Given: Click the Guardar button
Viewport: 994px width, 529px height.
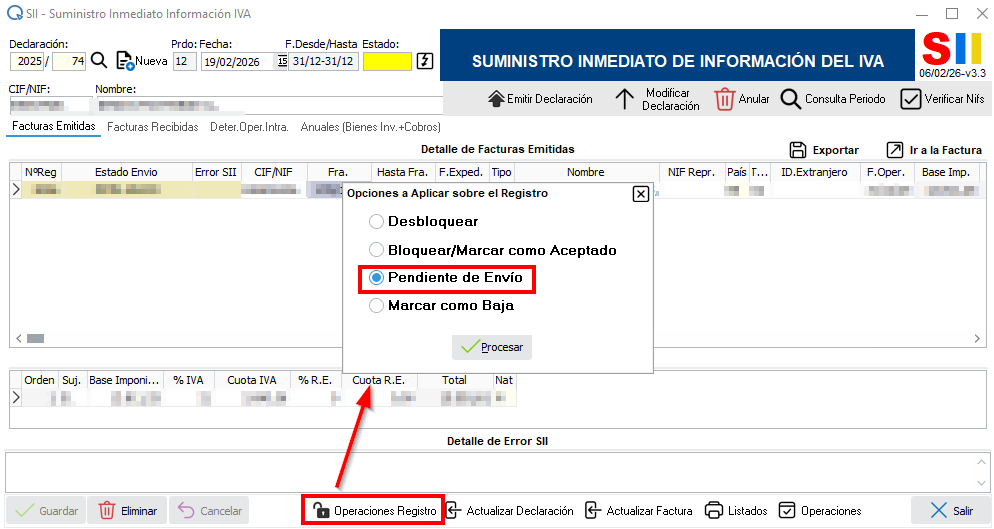Looking at the screenshot, I should pos(46,511).
